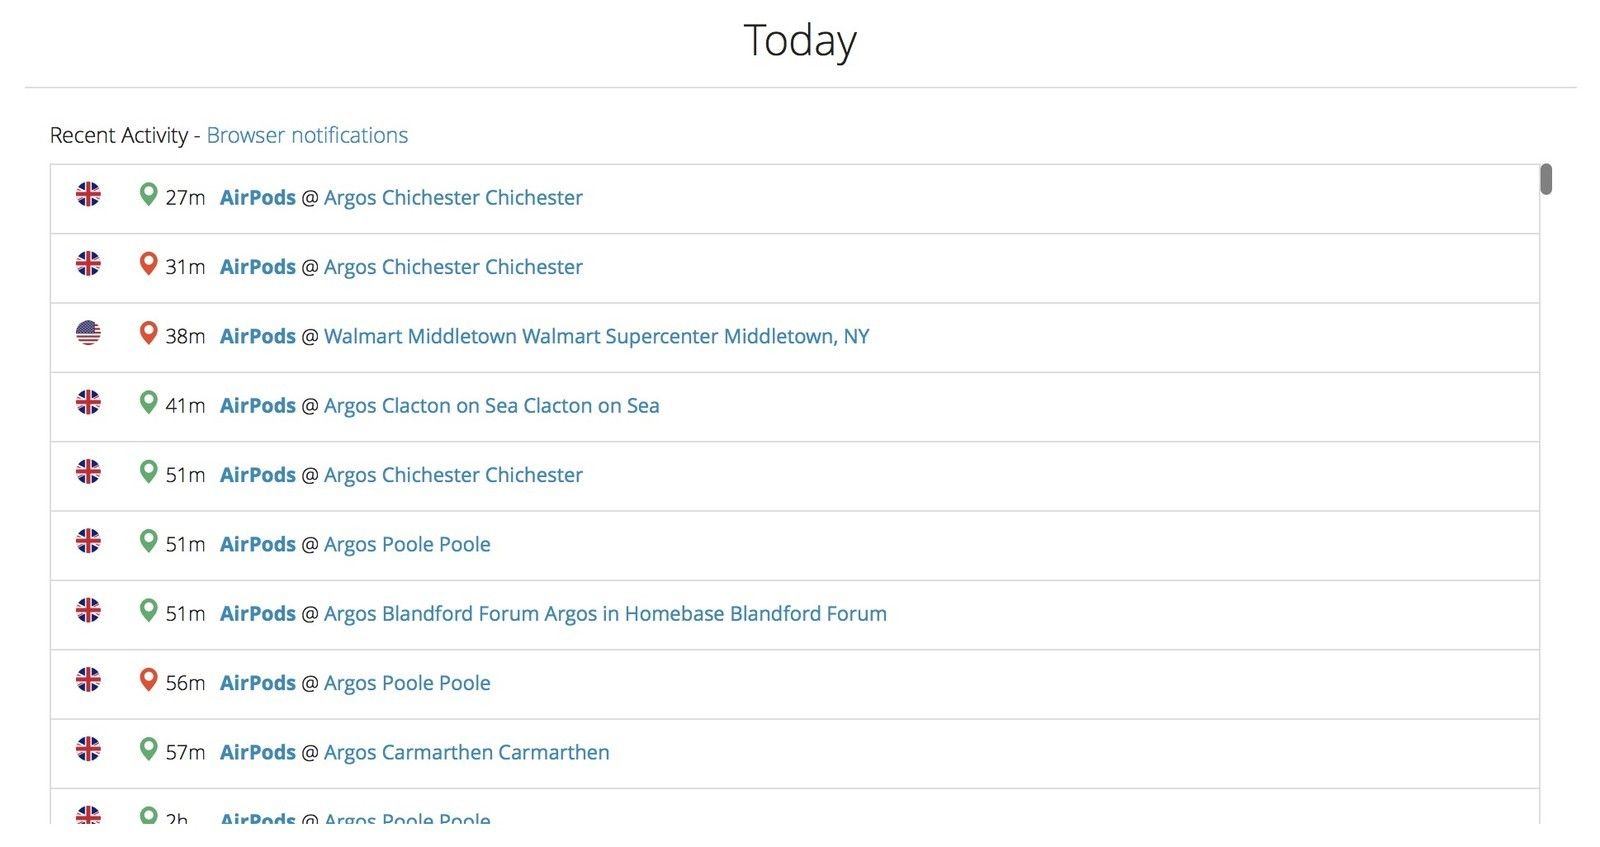Screen dimensions: 1600x847
Task: Click the activity list scrollbar thumb
Action: pyautogui.click(x=1546, y=179)
